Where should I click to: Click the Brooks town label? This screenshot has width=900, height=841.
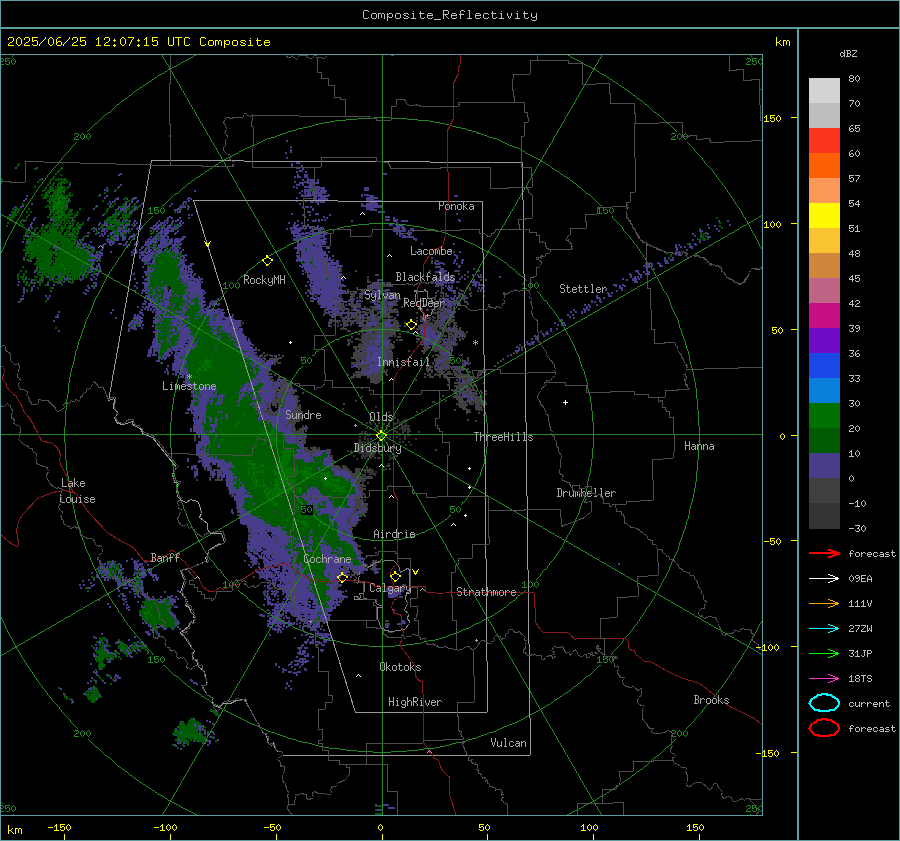click(711, 700)
